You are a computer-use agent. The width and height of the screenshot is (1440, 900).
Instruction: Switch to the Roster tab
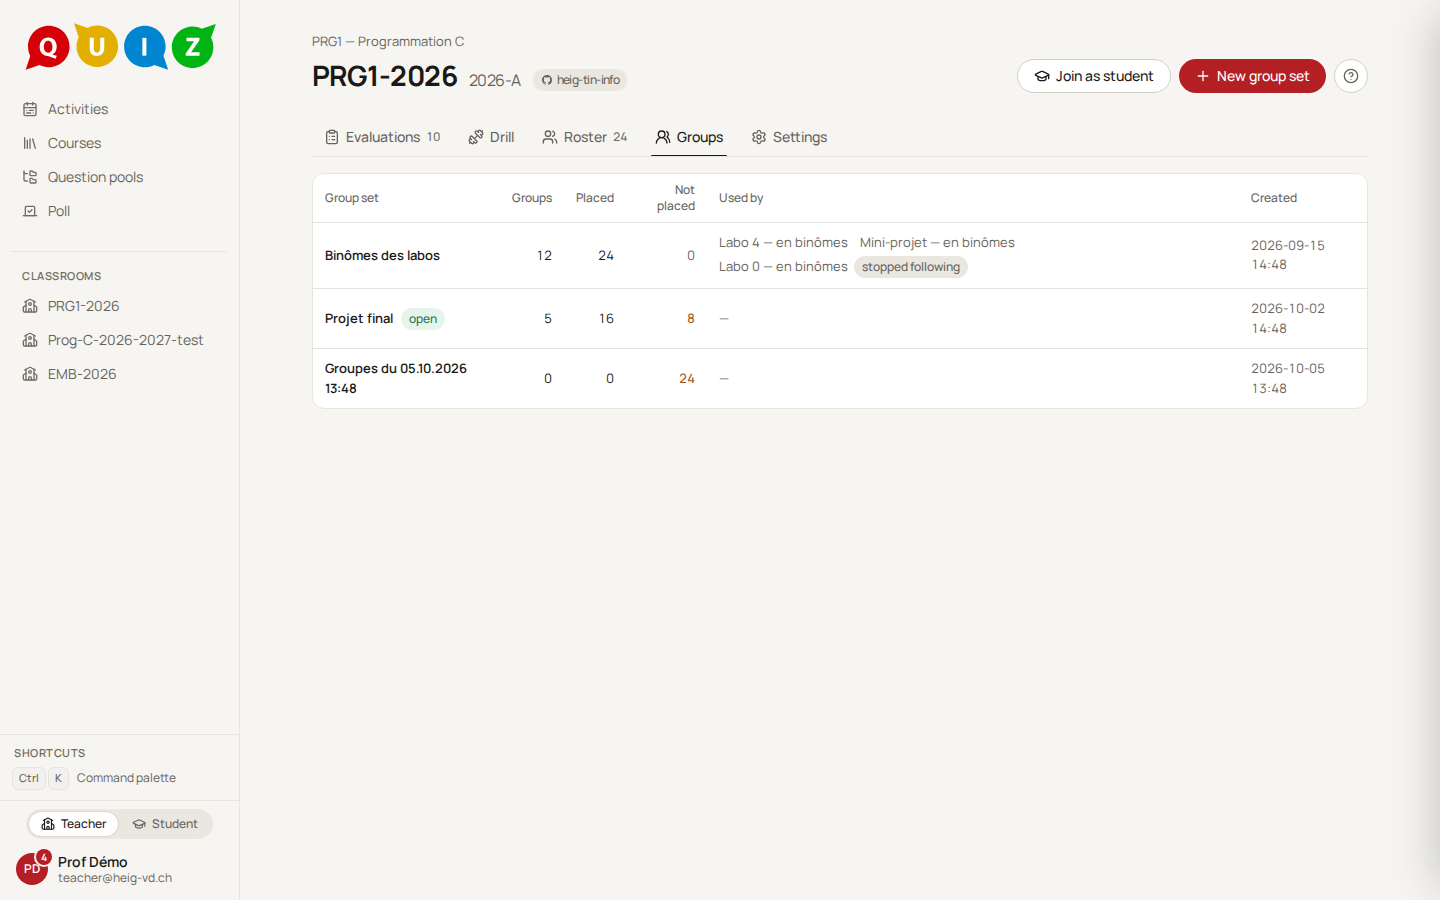pyautogui.click(x=585, y=137)
